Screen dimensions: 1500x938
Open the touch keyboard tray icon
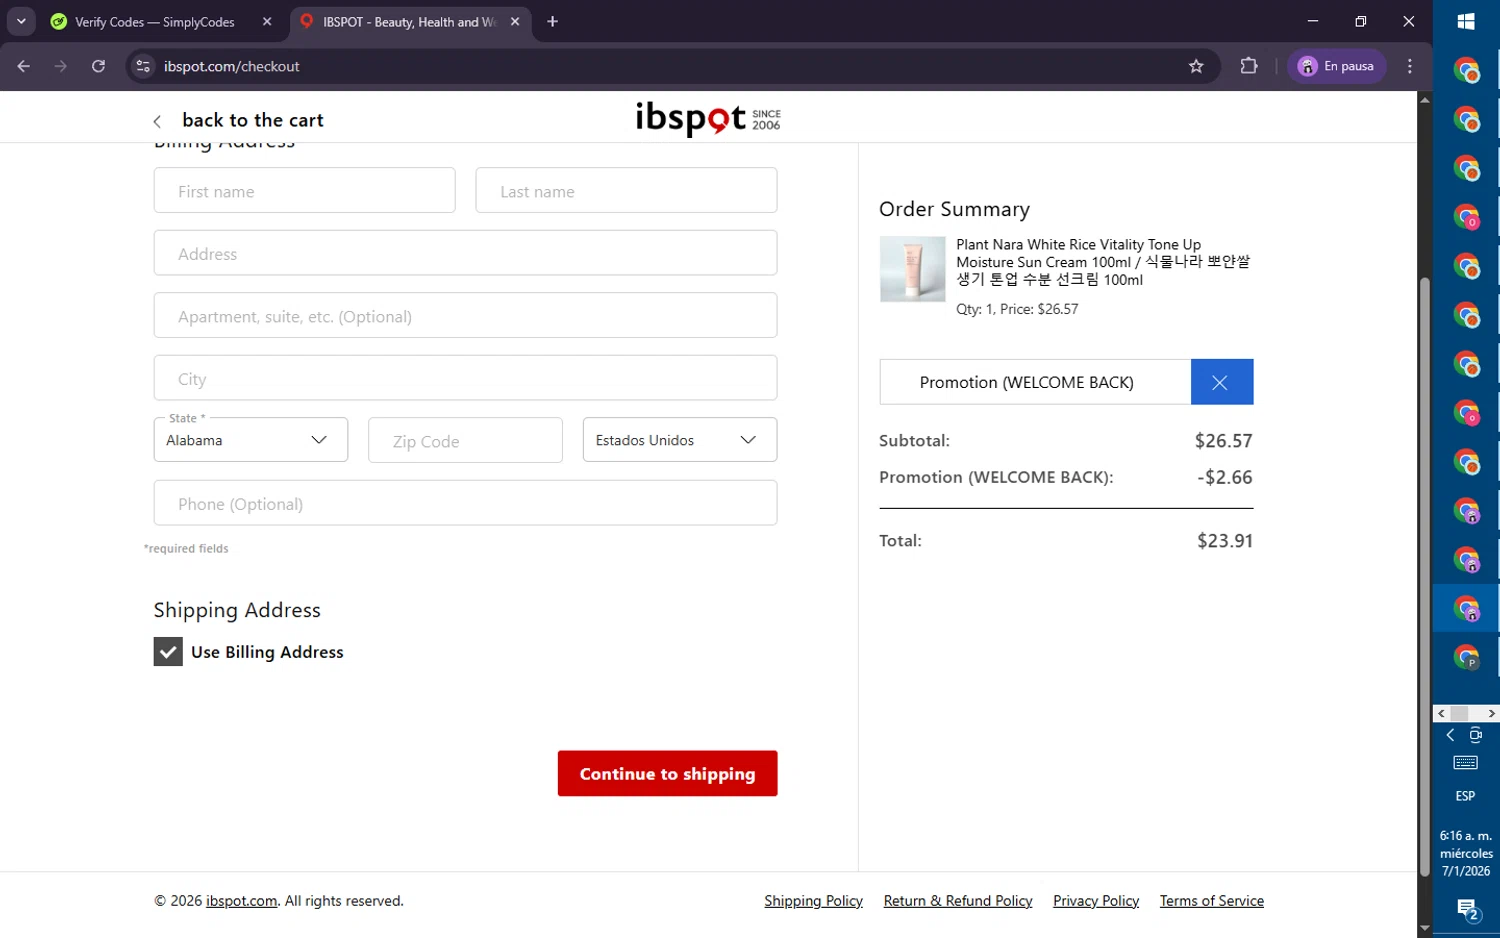click(1466, 763)
